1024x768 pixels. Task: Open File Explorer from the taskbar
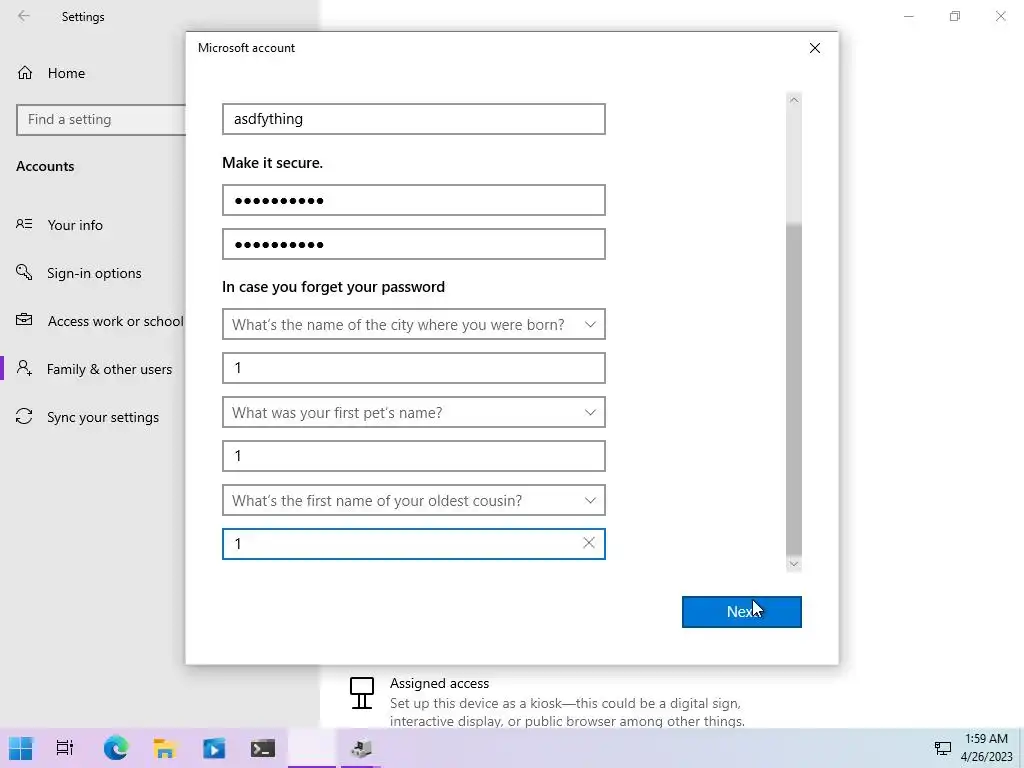pos(165,748)
